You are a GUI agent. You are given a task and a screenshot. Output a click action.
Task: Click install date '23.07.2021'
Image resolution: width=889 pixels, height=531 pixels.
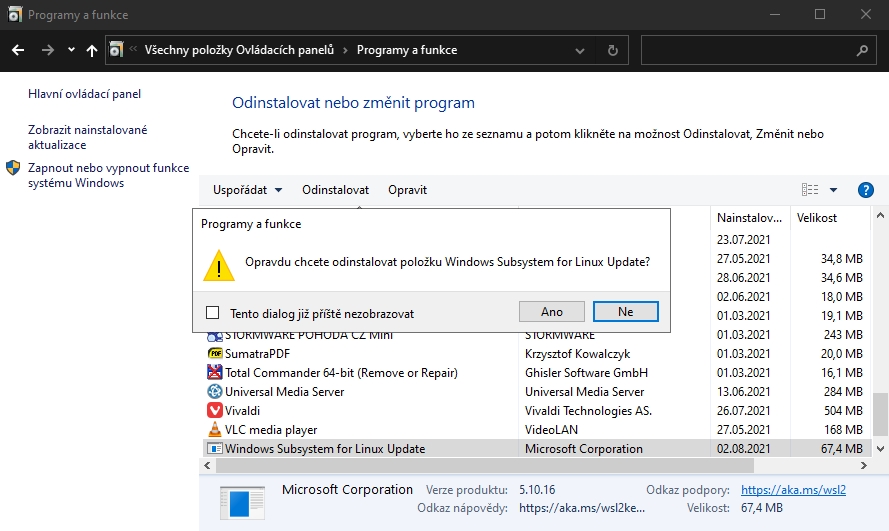click(x=744, y=240)
